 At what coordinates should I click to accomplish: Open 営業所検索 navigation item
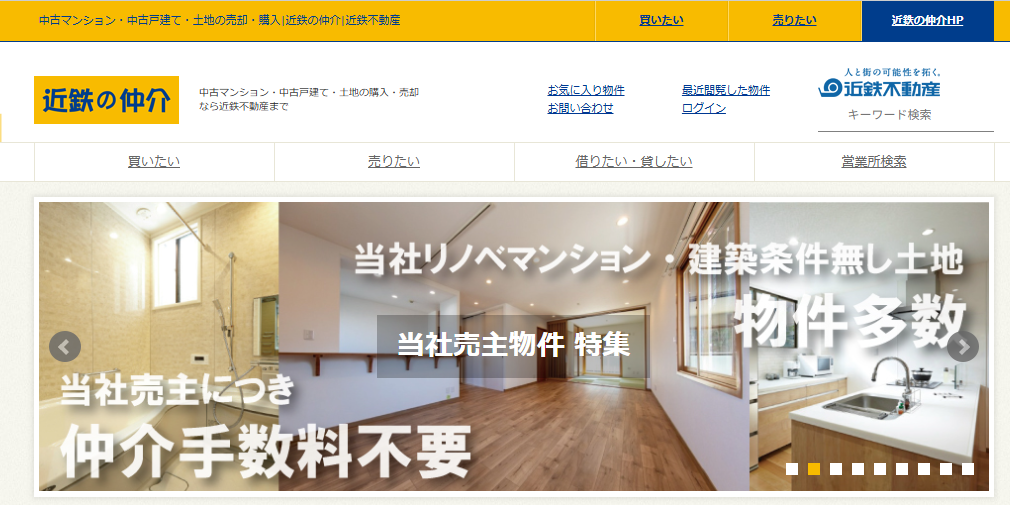point(874,162)
